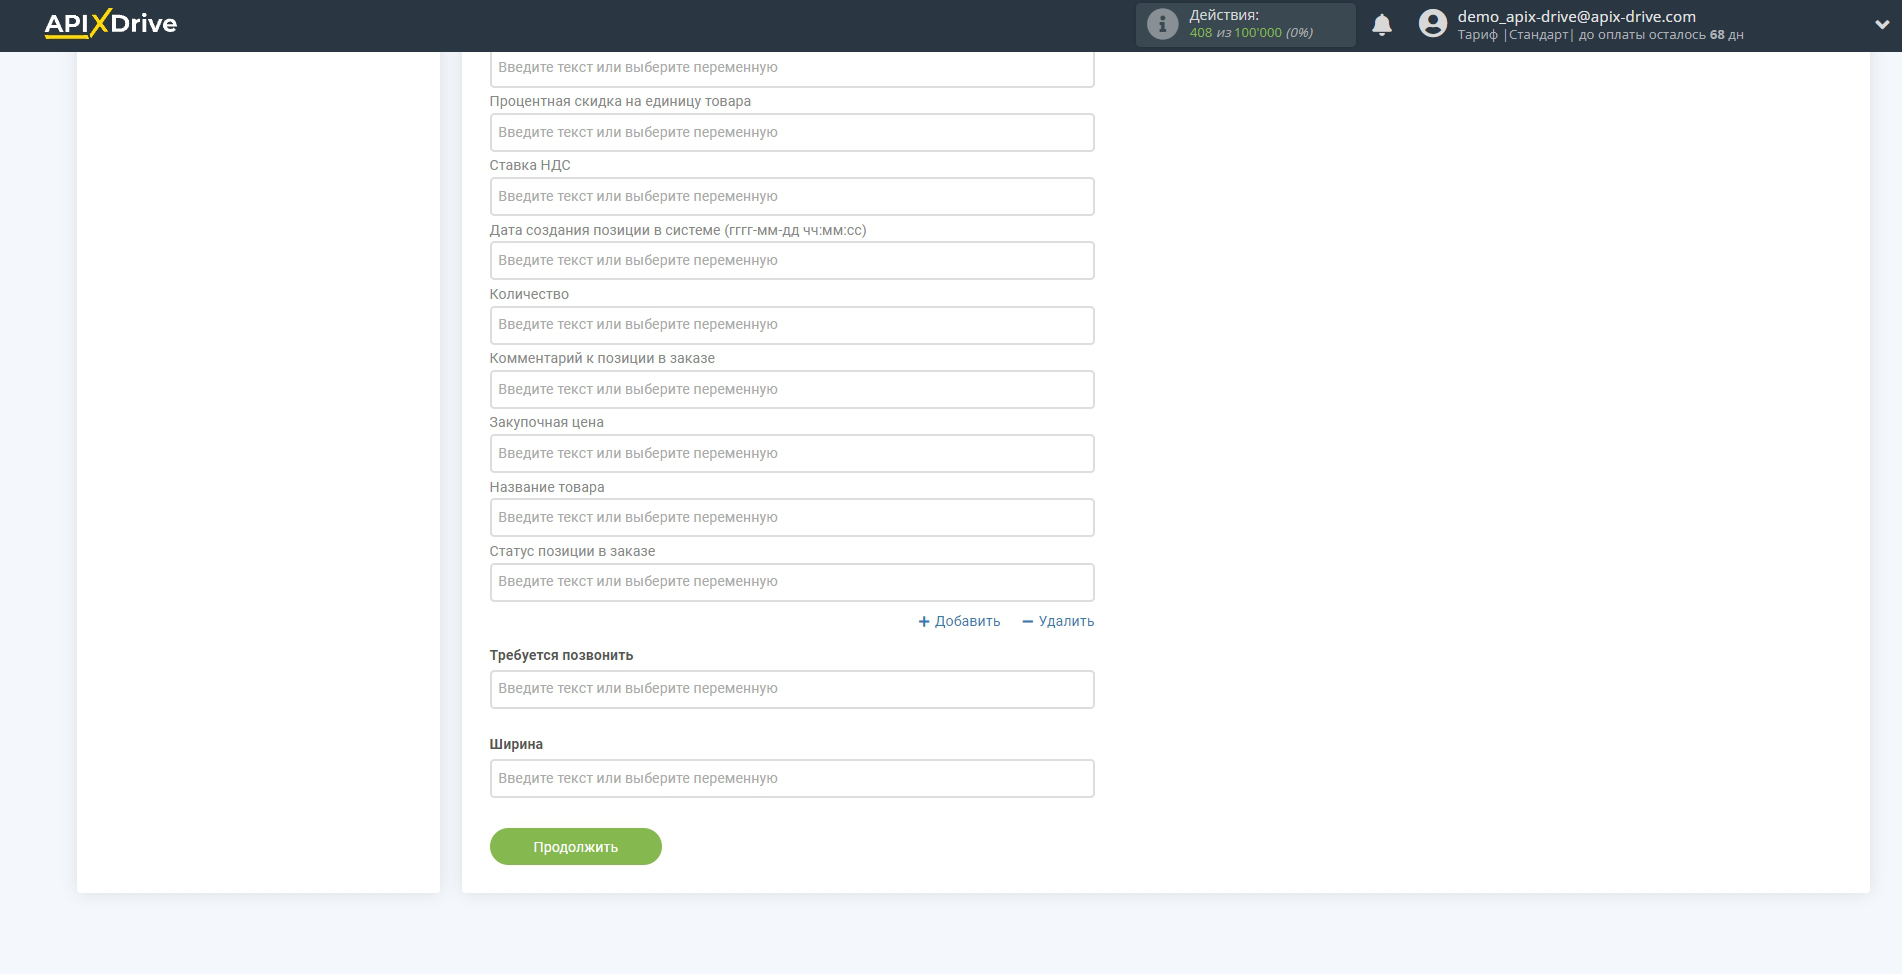The width and height of the screenshot is (1902, 974).
Task: Focus the topmost partially visible input field
Action: coord(792,69)
